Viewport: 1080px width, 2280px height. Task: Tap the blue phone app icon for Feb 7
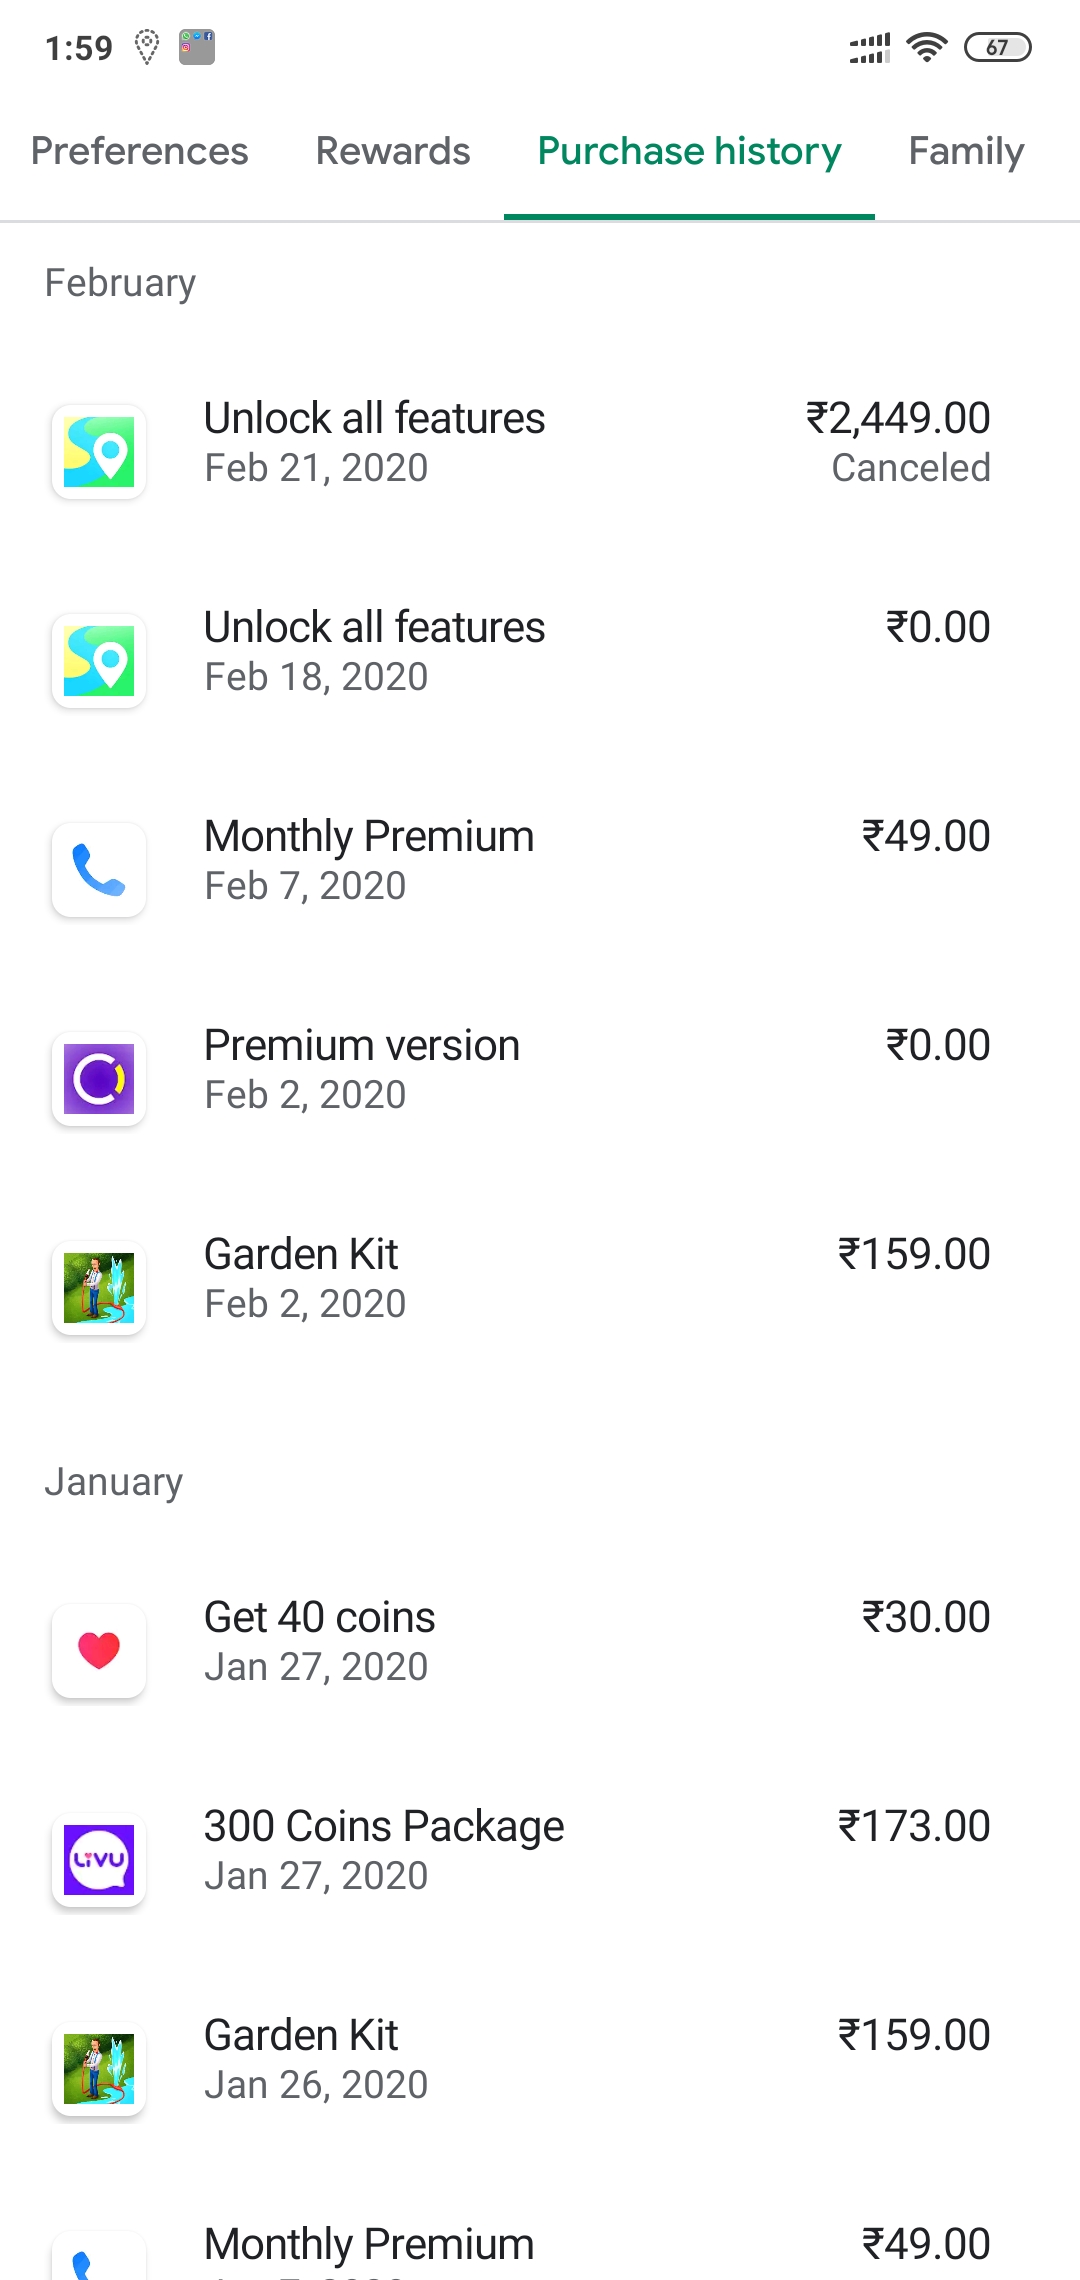click(x=99, y=870)
